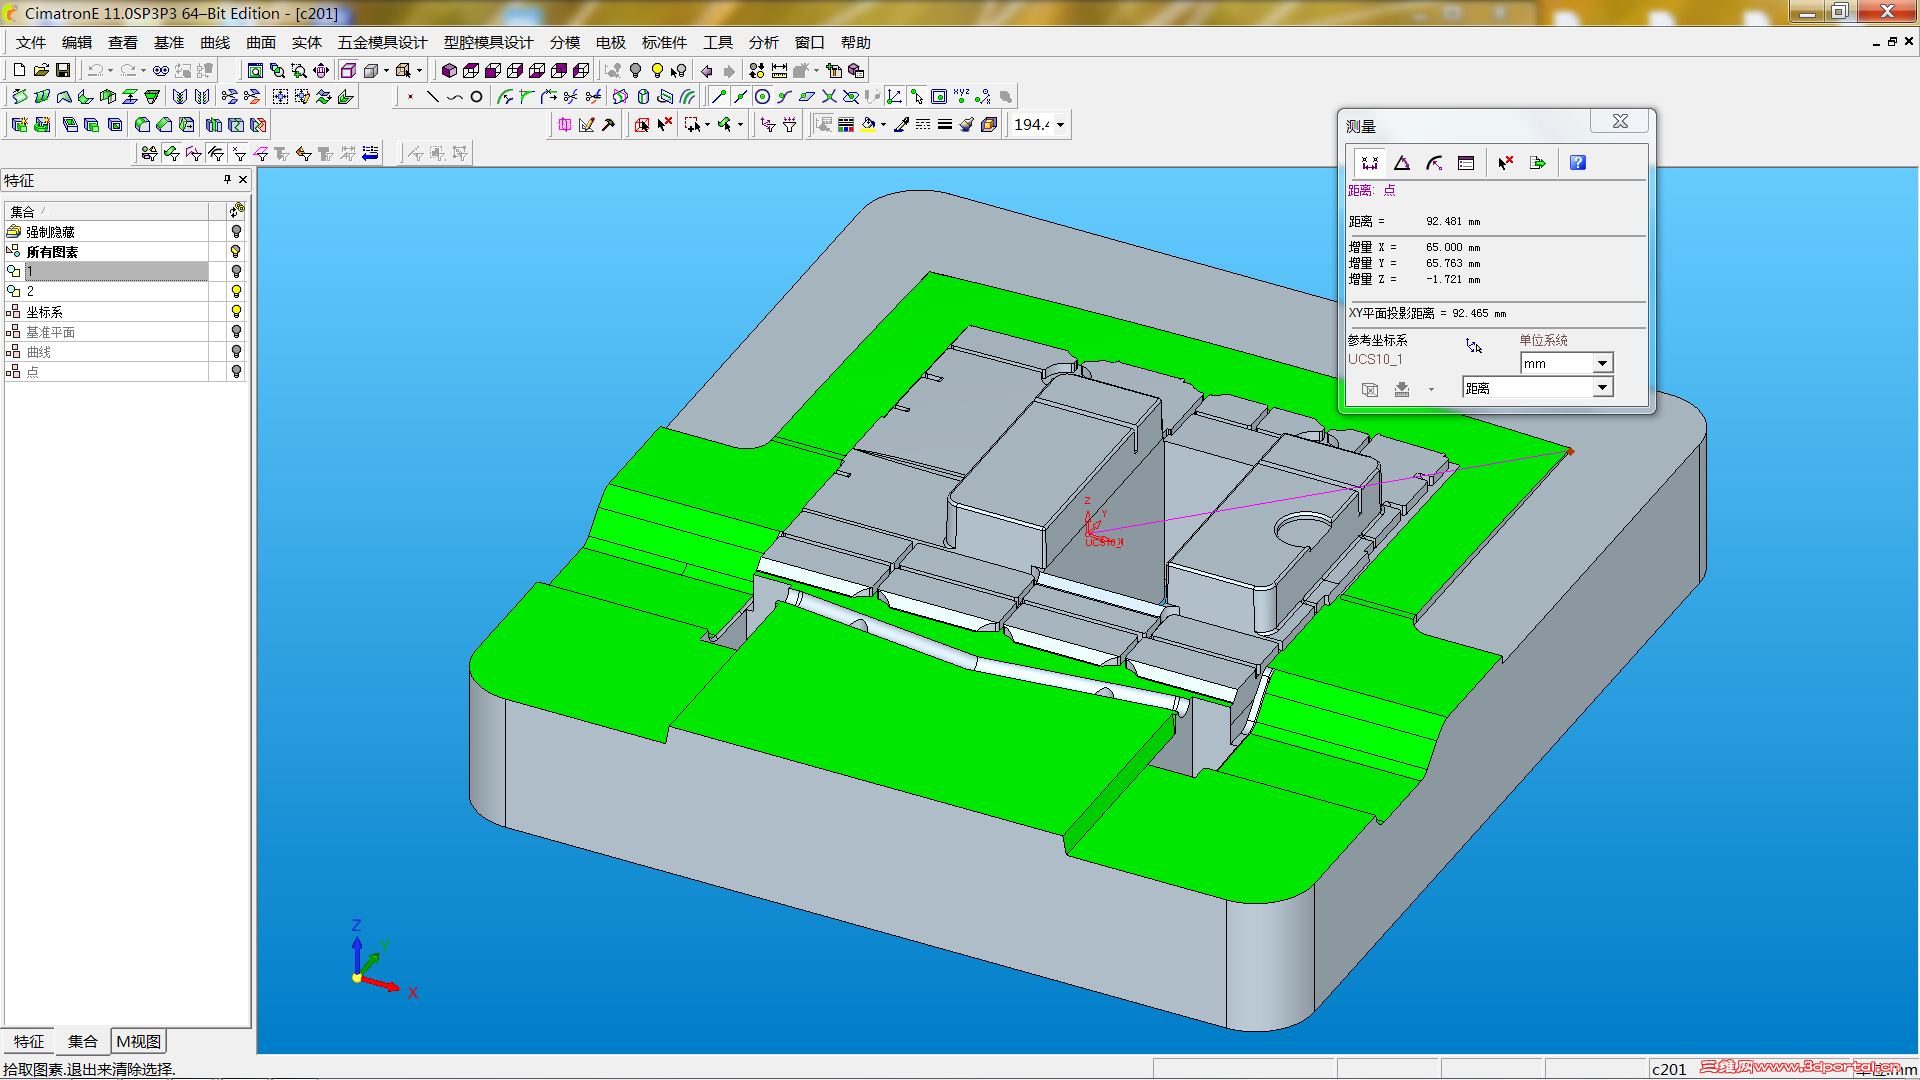Click the blue help question mark icon
Screen dimensions: 1920x1080
coord(1577,163)
